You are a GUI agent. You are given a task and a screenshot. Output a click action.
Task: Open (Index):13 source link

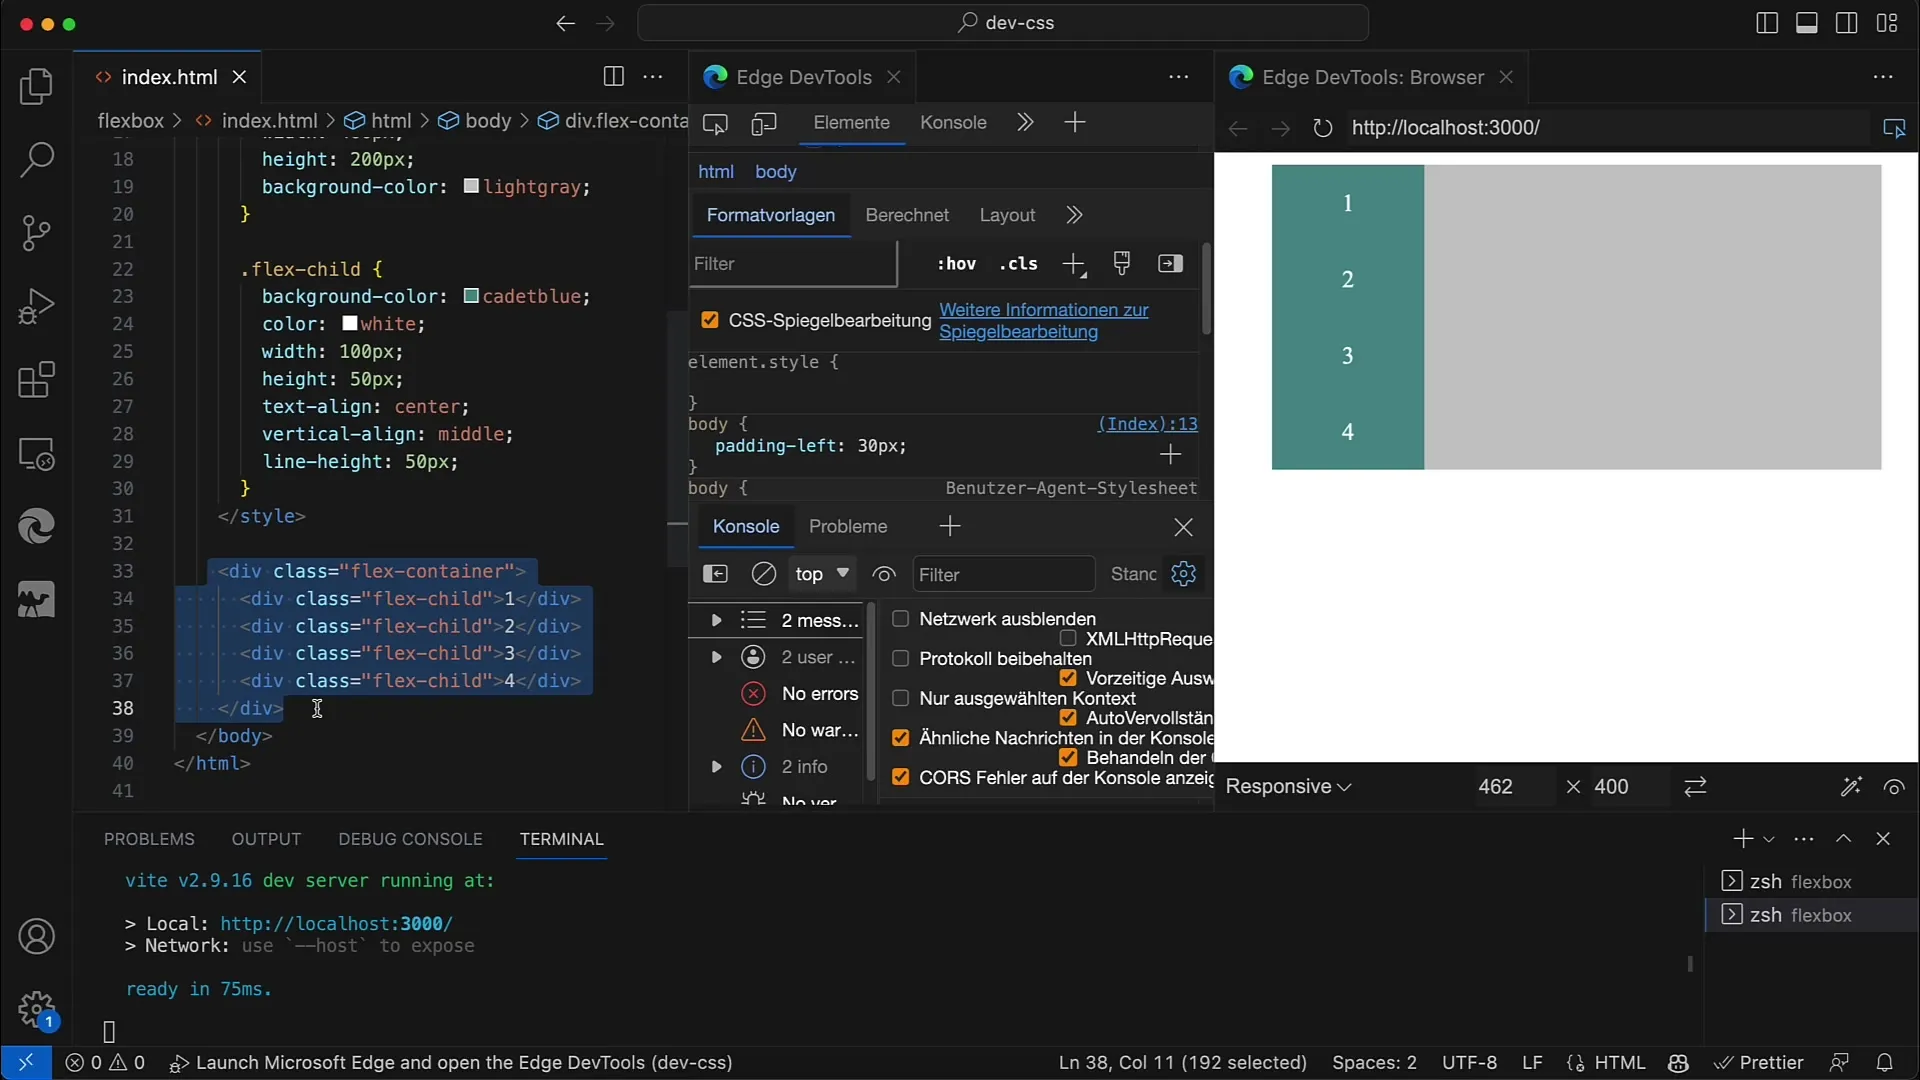tap(1148, 424)
